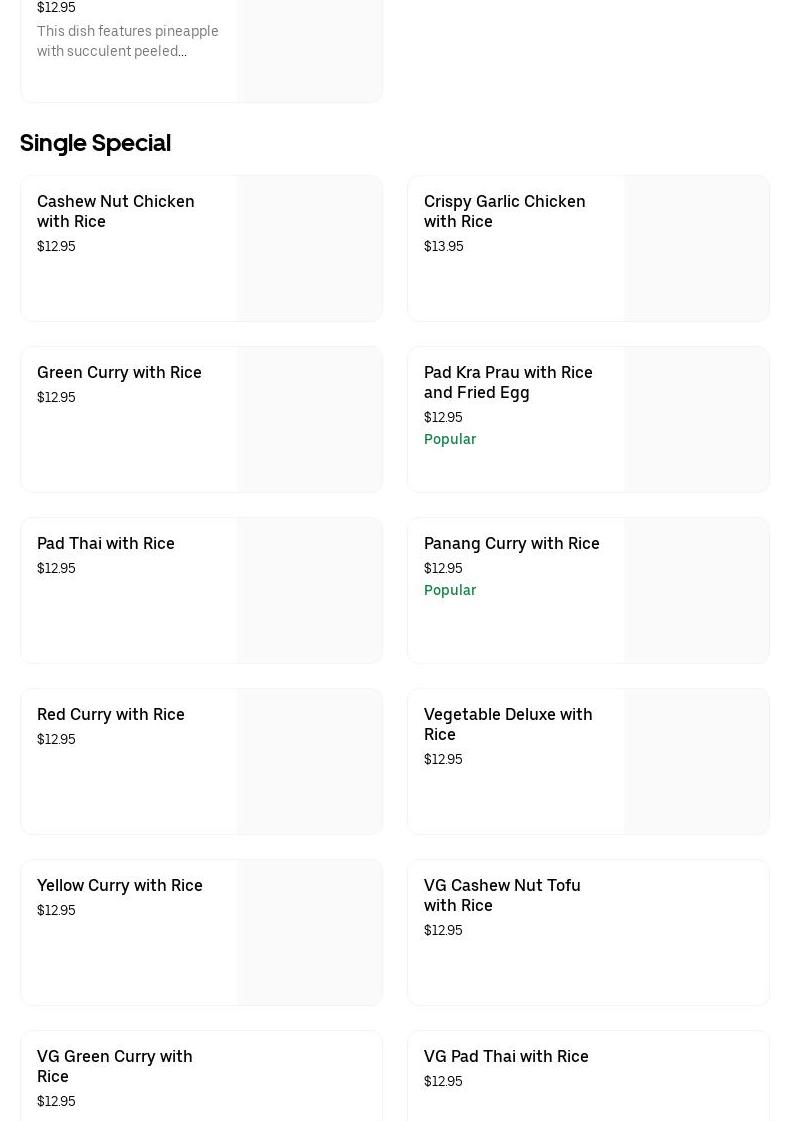Click the Pad Kra Prau image thumbnail
The image size is (804, 1121).
point(697,420)
